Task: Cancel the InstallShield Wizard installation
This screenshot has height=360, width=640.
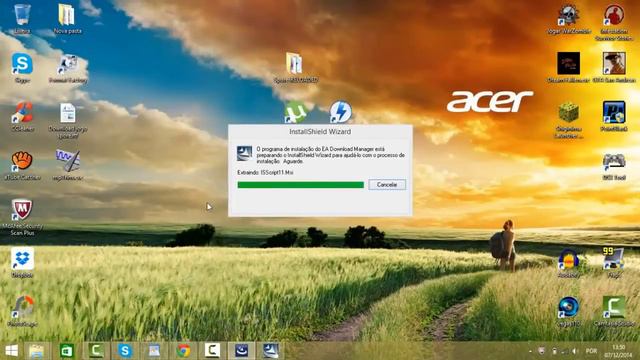Action: click(x=387, y=184)
